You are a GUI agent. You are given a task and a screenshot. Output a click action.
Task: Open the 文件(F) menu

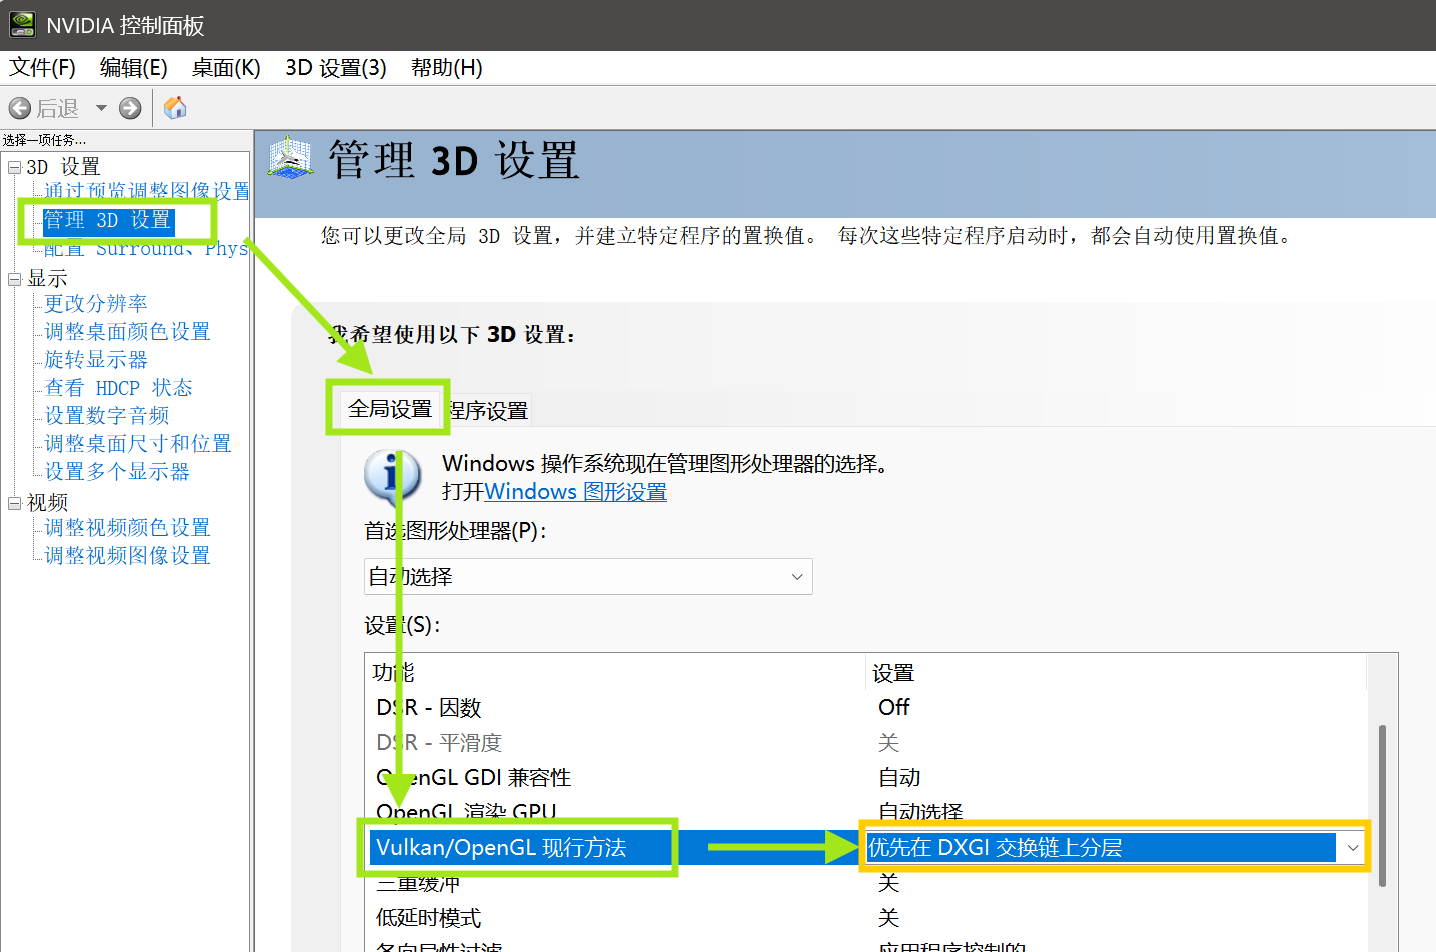pos(42,68)
